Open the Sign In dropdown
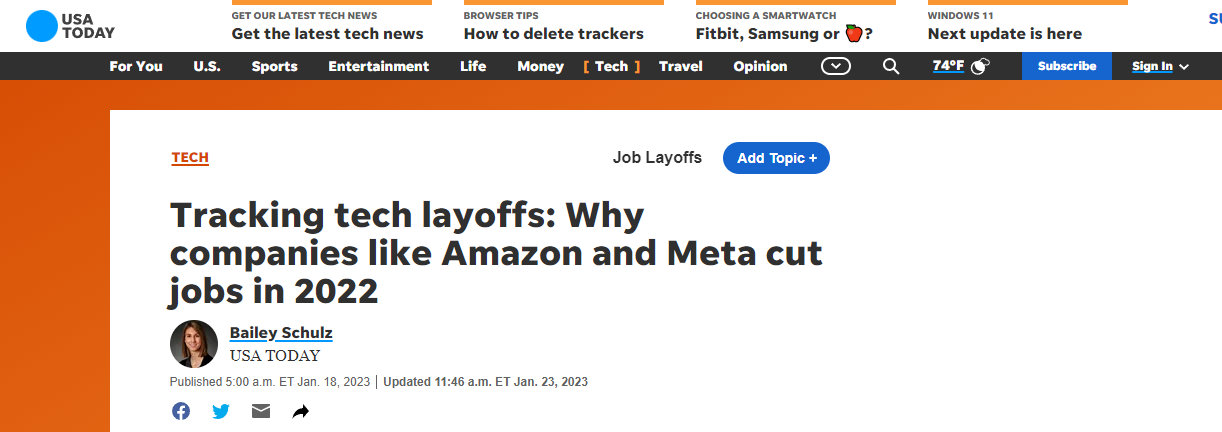 pos(1160,66)
